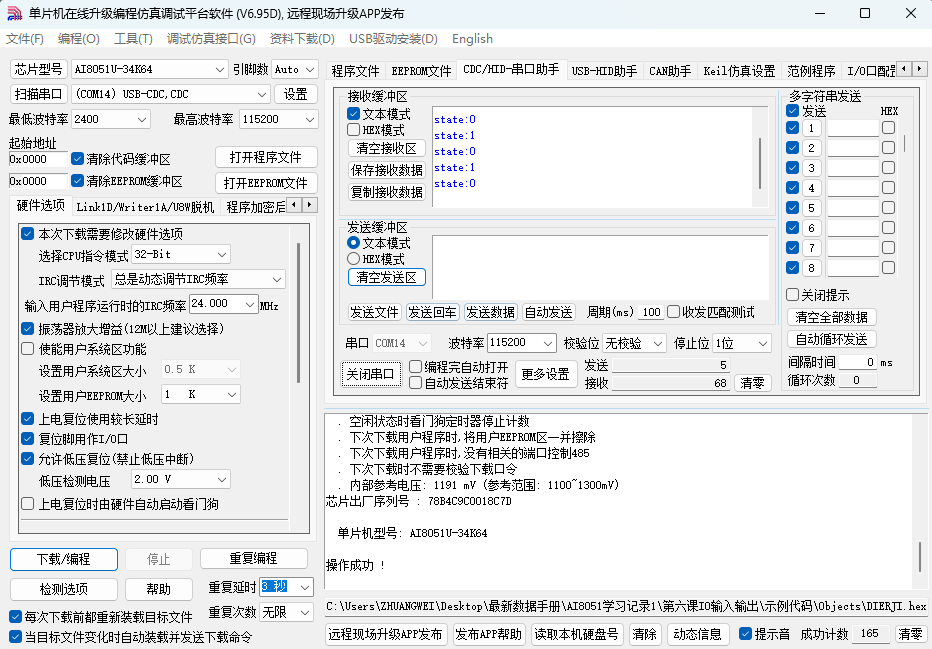Click 下载/编程 button
The image size is (932, 649).
(64, 559)
